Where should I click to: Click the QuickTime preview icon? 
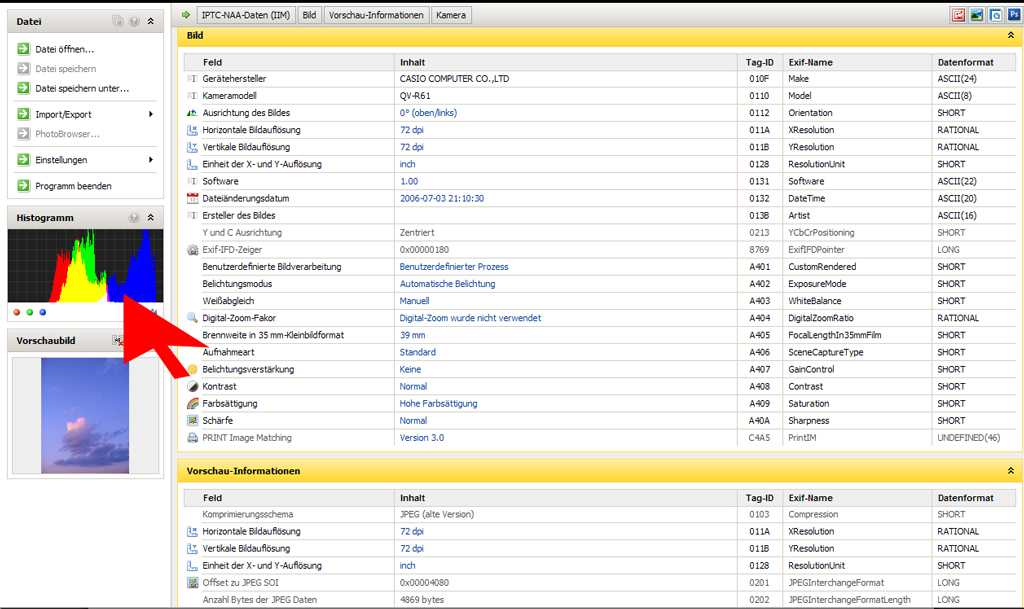click(995, 15)
